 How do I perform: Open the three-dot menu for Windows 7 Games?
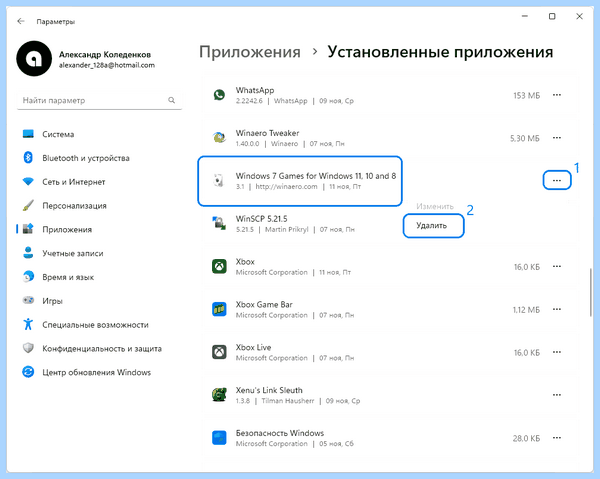tap(557, 180)
